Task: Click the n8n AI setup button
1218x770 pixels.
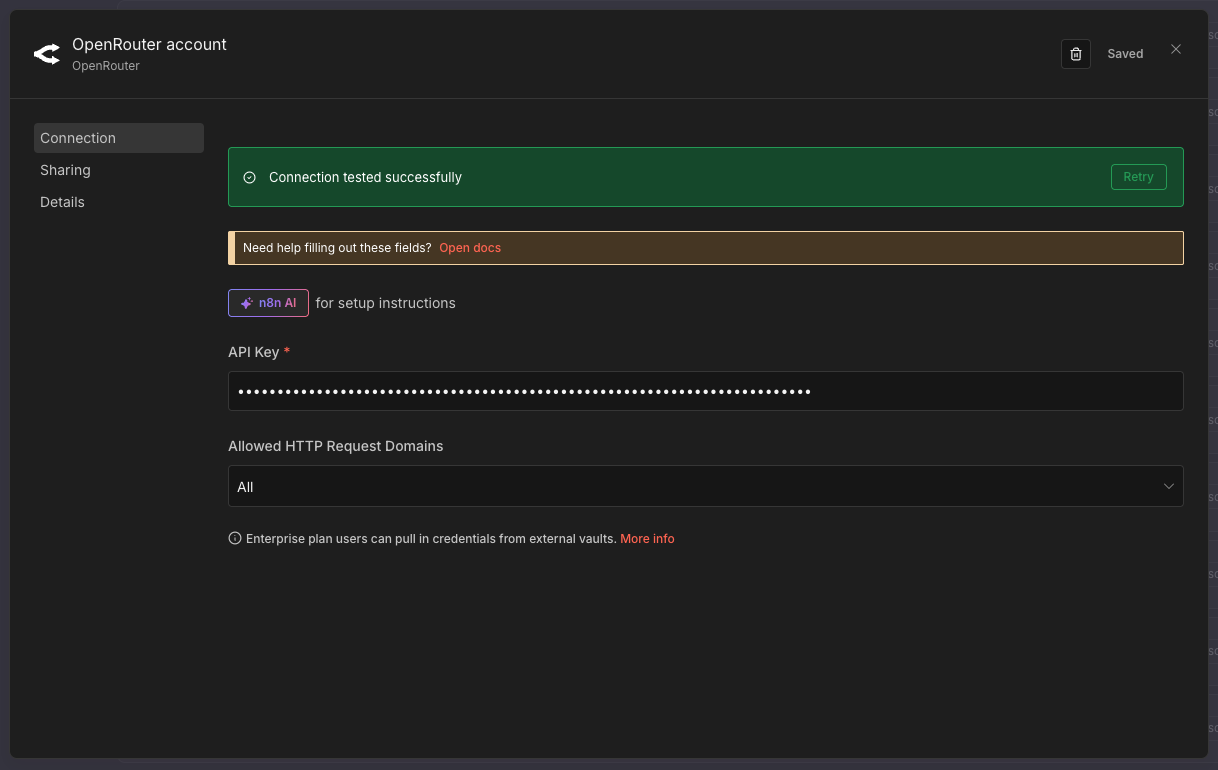Action: point(268,303)
